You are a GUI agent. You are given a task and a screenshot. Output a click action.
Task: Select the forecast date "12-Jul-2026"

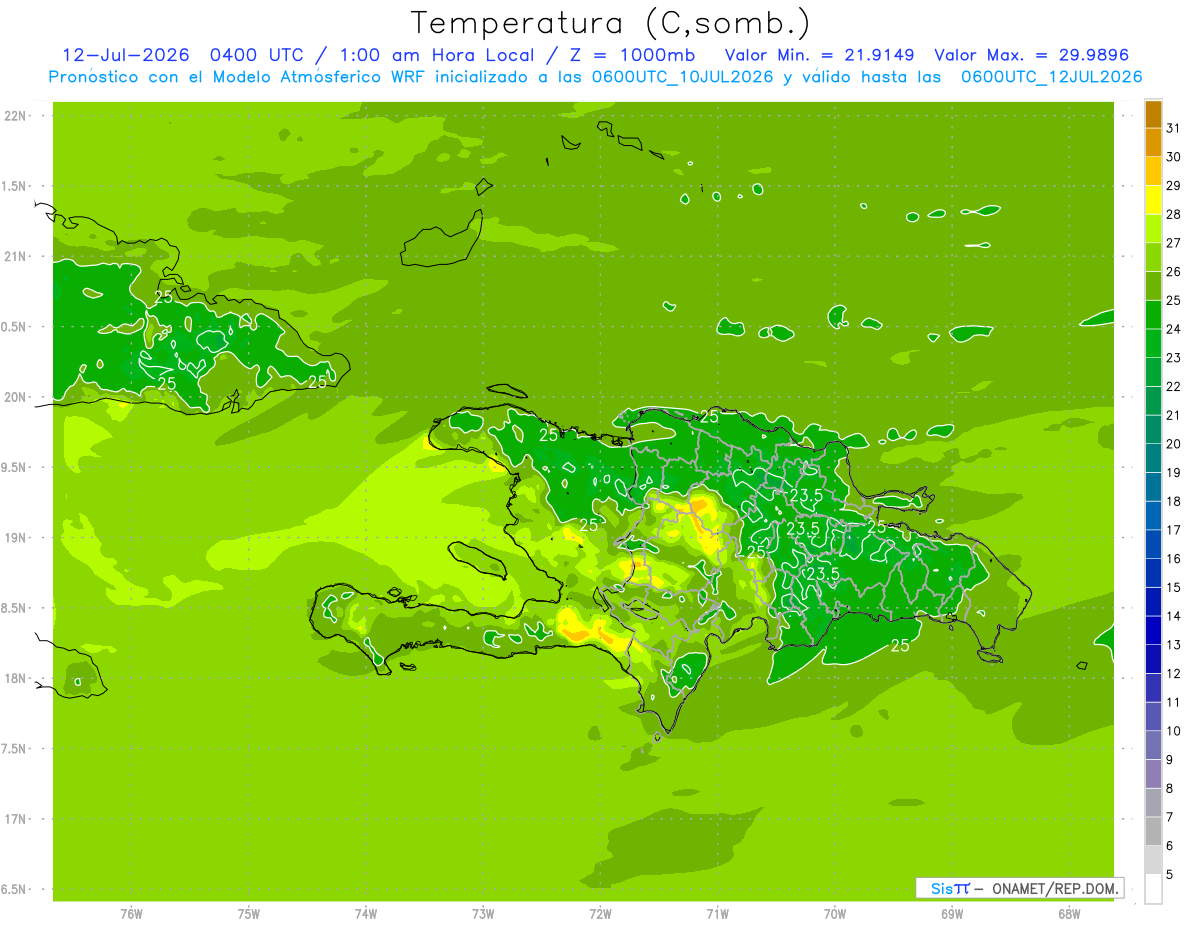[126, 55]
